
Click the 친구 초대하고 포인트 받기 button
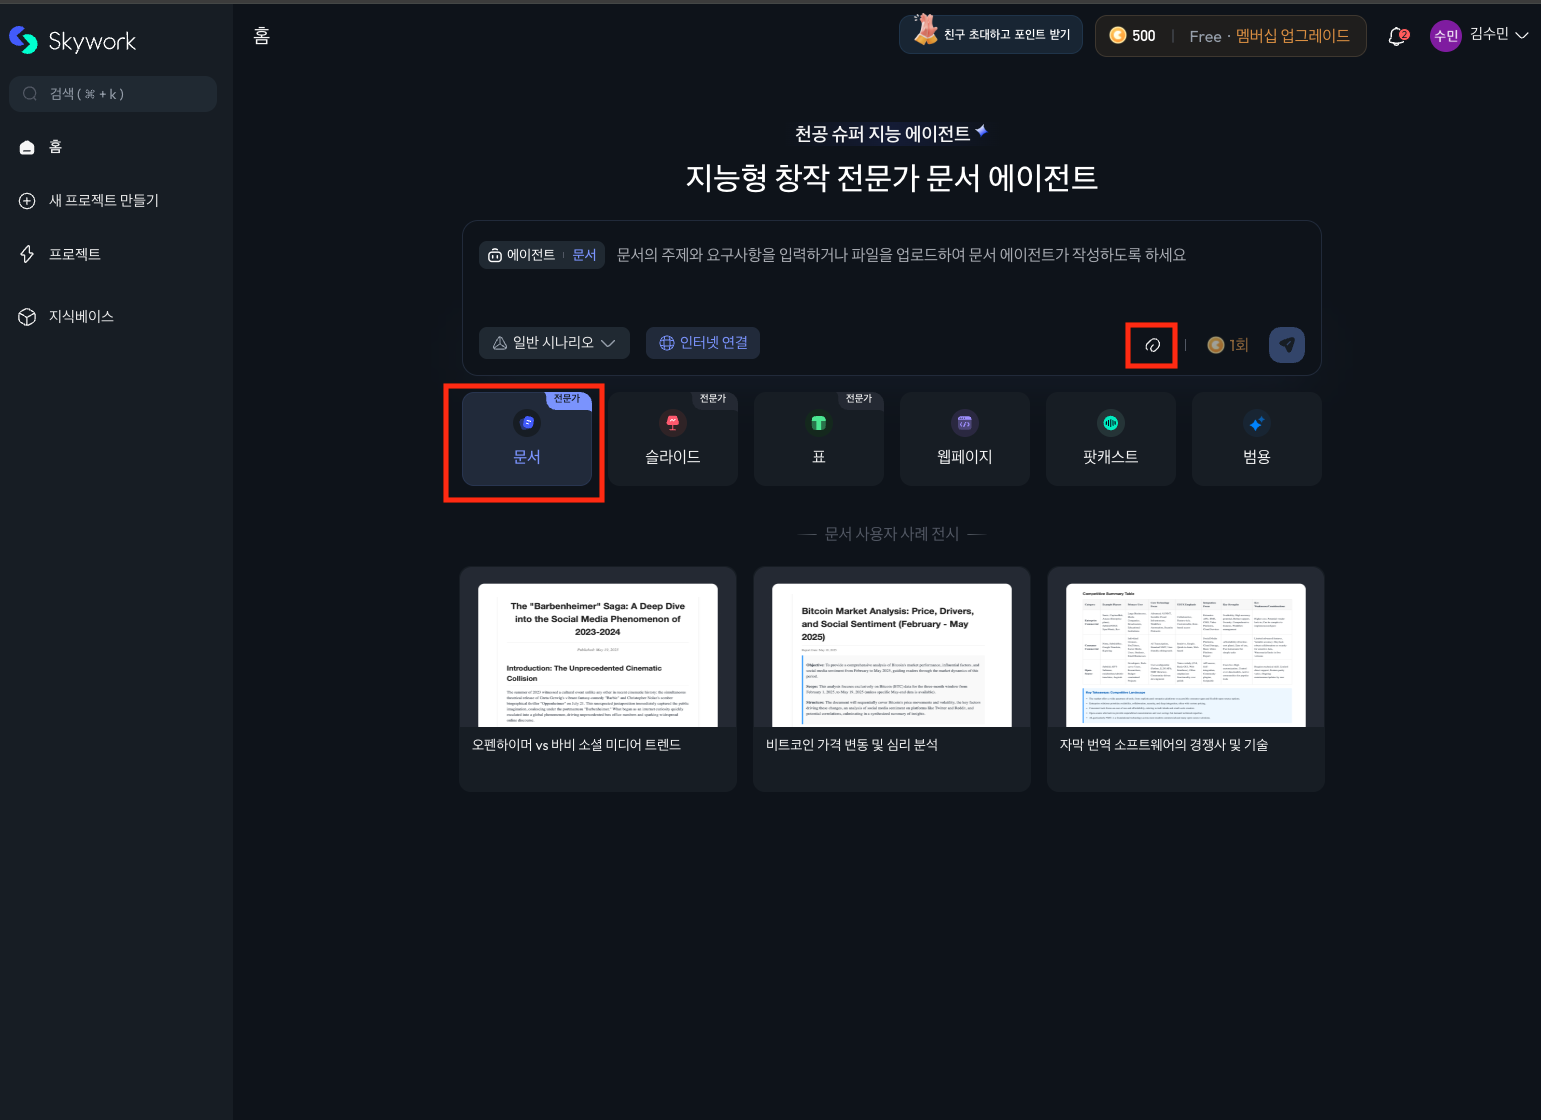(991, 33)
